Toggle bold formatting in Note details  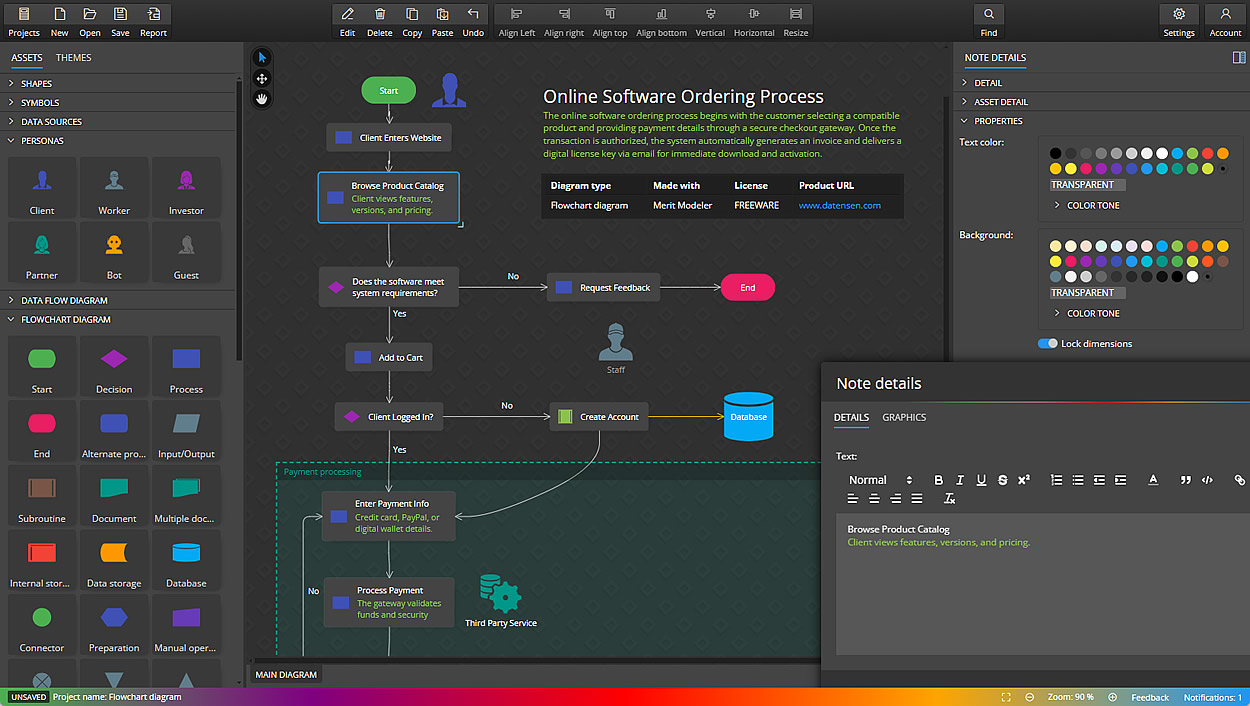[938, 480]
